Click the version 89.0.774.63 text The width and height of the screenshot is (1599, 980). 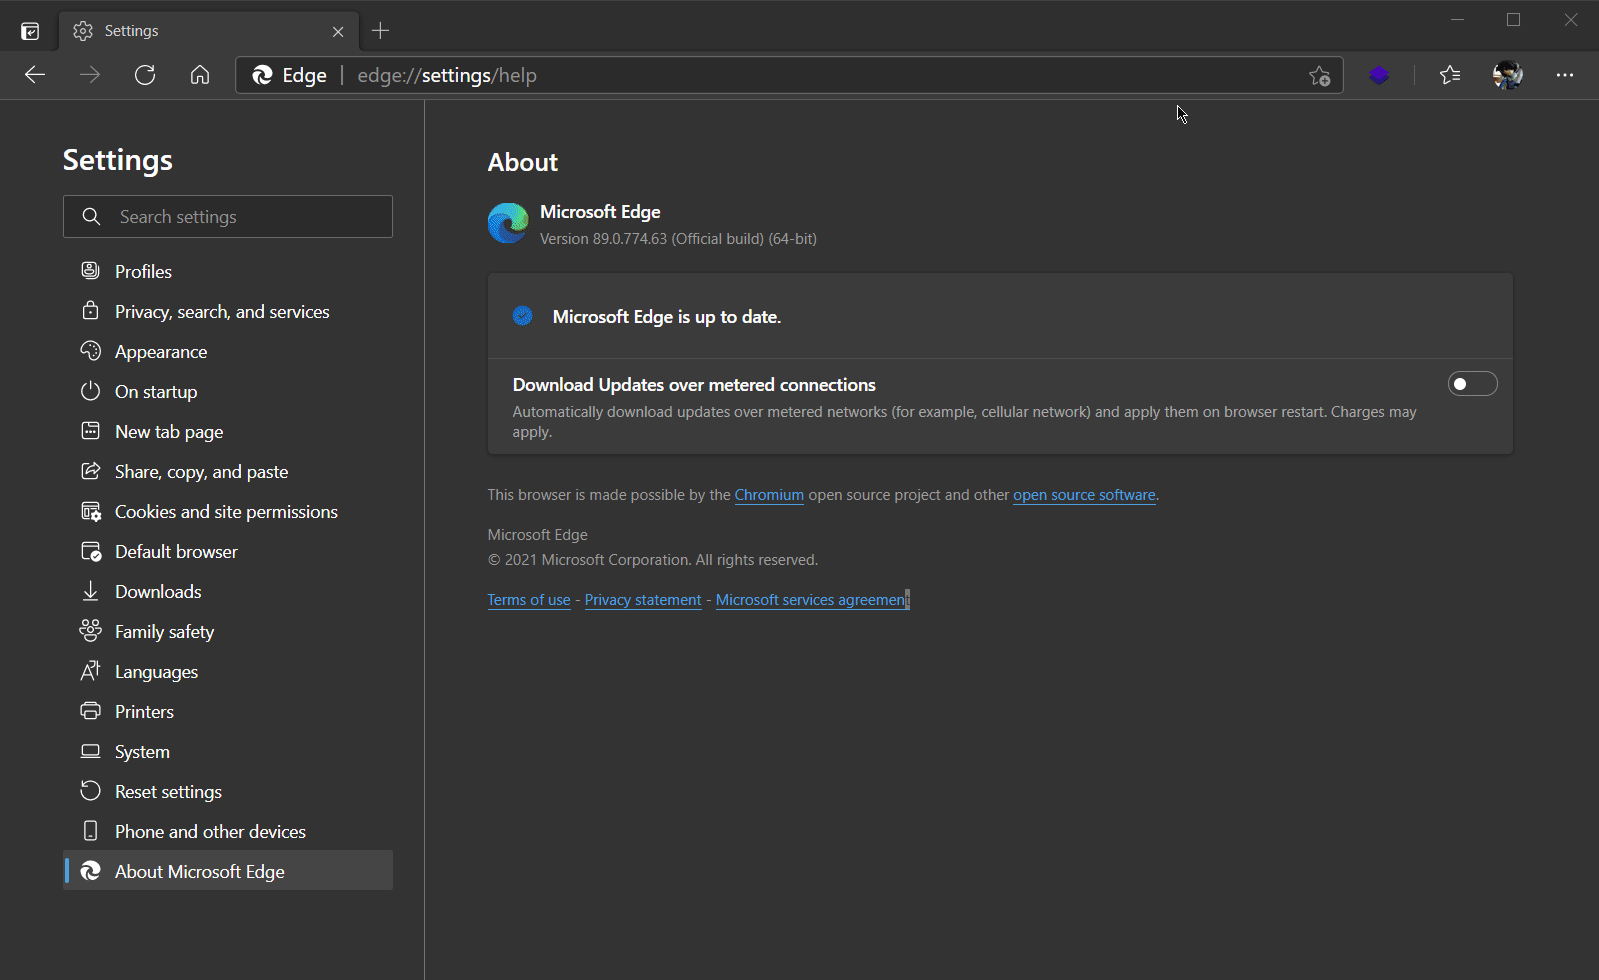click(678, 239)
